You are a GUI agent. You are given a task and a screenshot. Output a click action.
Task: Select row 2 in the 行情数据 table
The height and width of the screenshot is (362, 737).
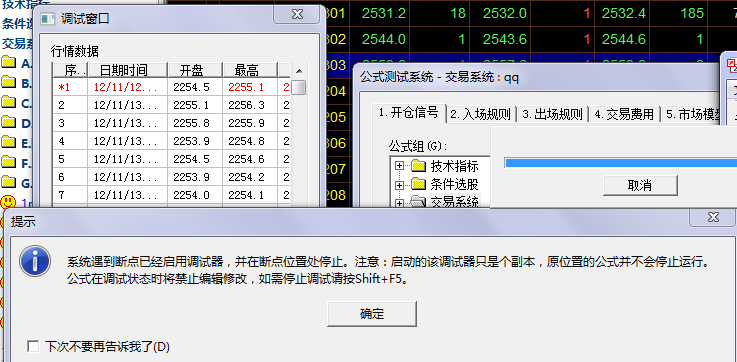pos(171,105)
